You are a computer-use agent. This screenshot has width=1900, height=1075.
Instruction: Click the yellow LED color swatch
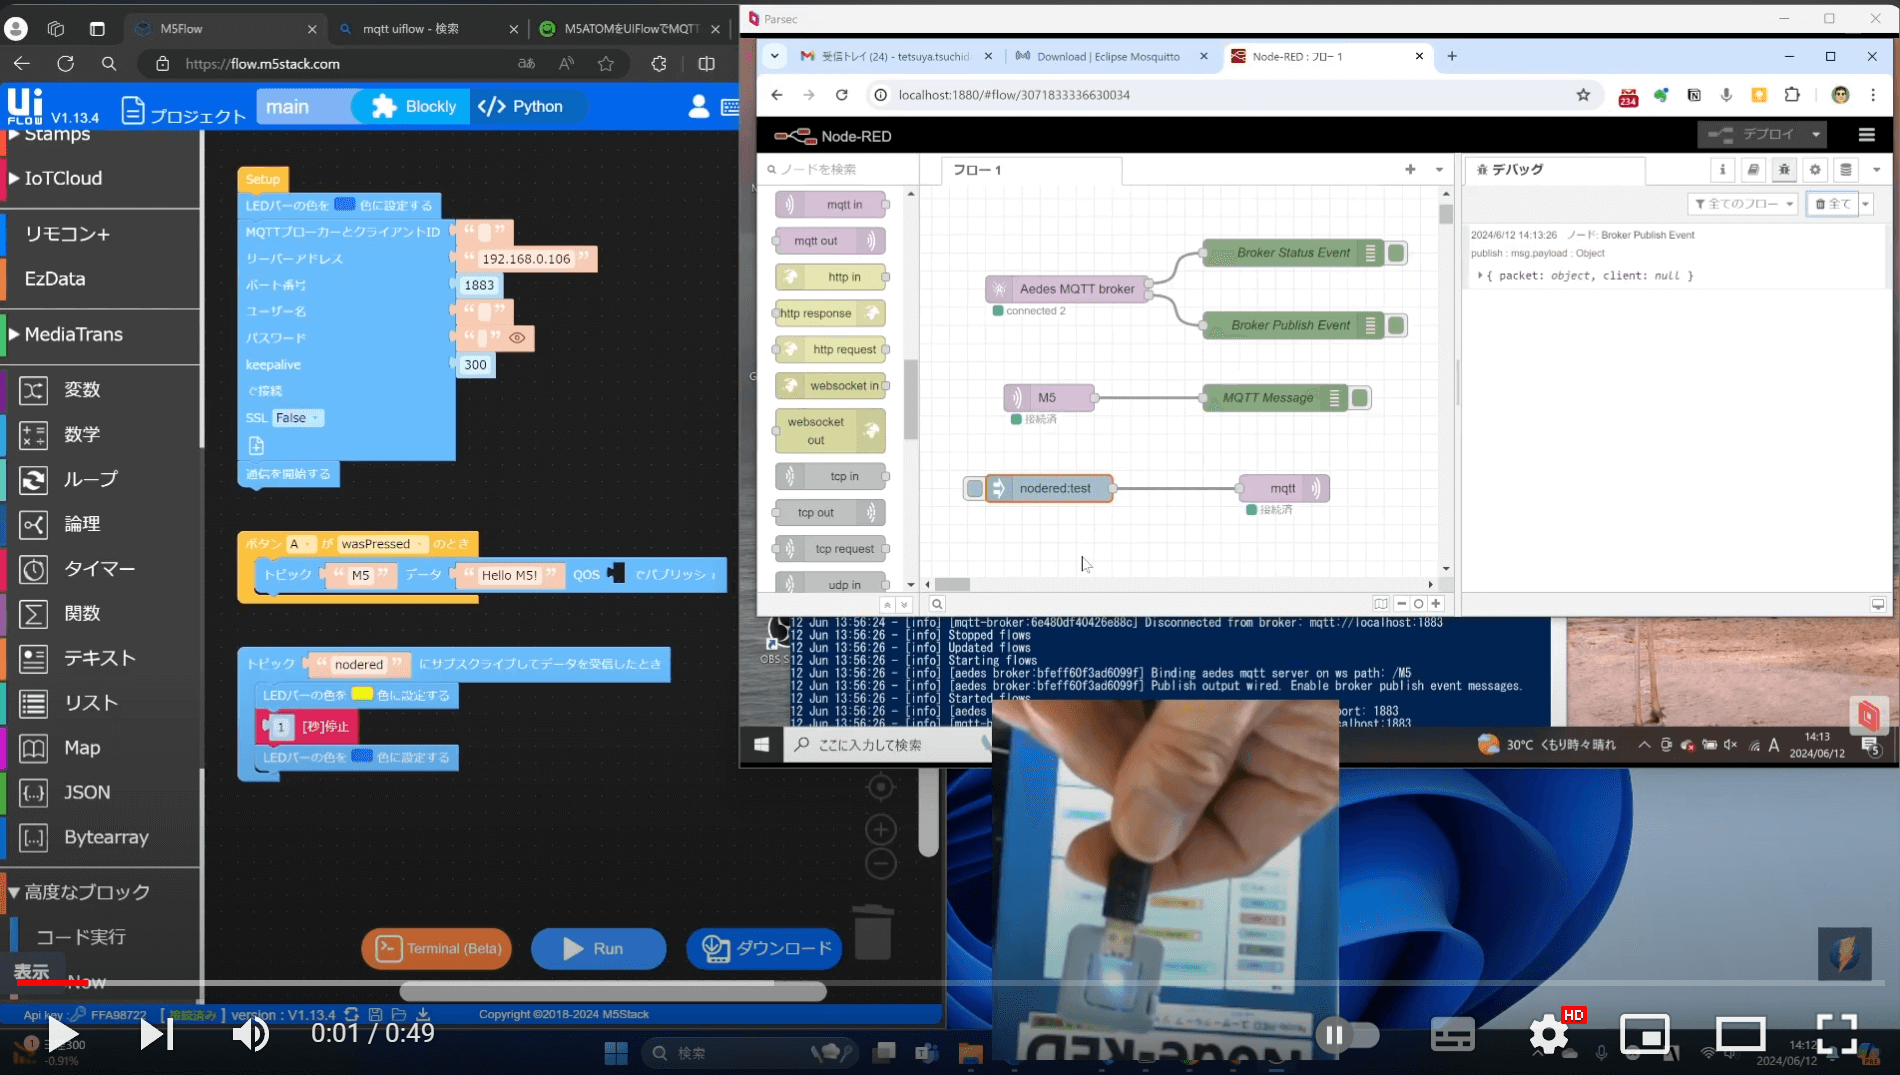click(360, 694)
